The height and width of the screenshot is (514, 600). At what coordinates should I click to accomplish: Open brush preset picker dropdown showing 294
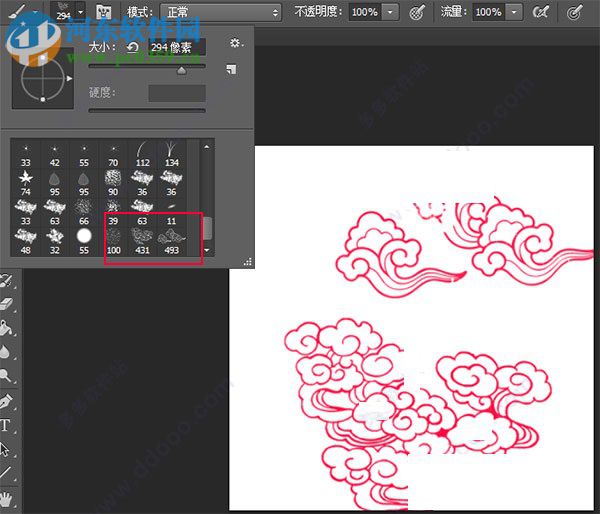point(80,12)
